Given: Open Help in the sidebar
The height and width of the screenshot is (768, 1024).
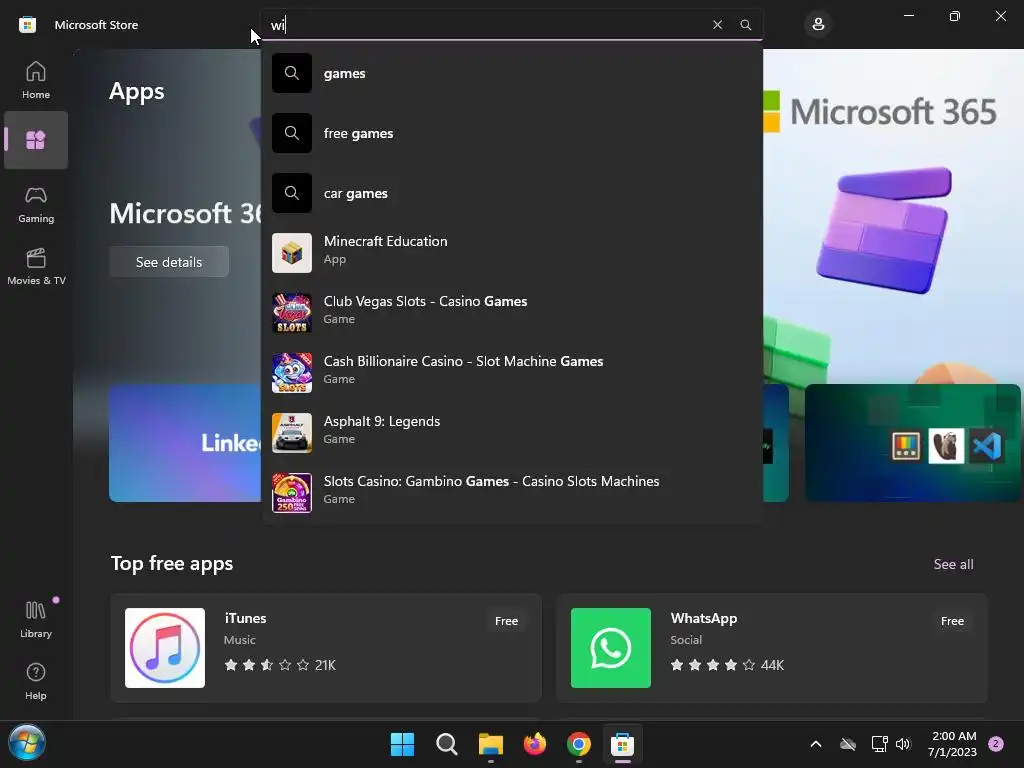Looking at the screenshot, I should 36,681.
